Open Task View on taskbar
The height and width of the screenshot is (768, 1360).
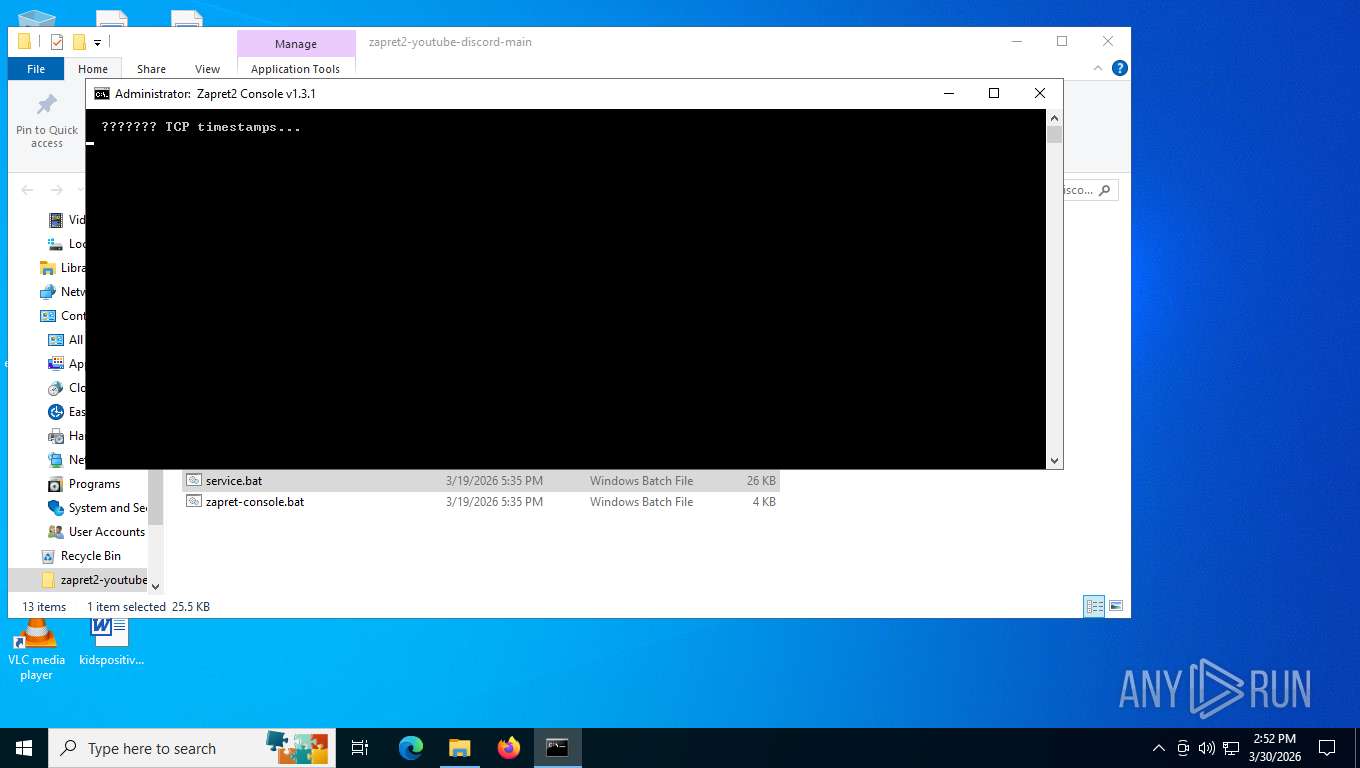coord(360,748)
